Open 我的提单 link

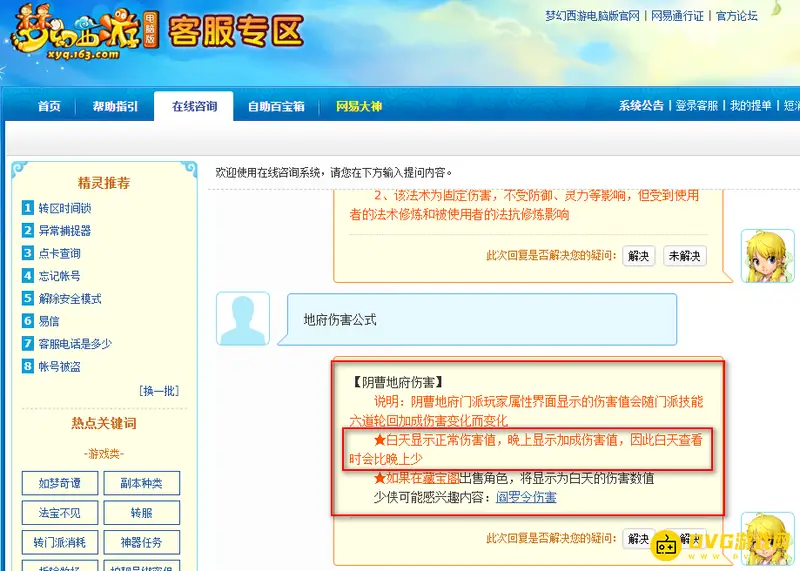[x=751, y=106]
